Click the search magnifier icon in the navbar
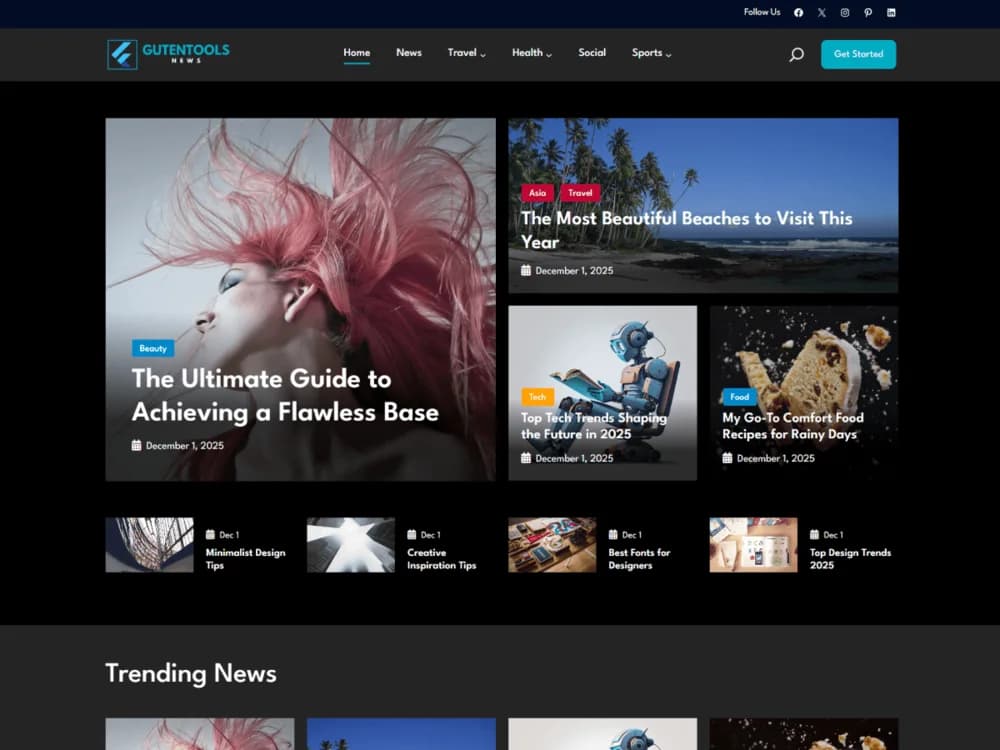 click(x=796, y=54)
